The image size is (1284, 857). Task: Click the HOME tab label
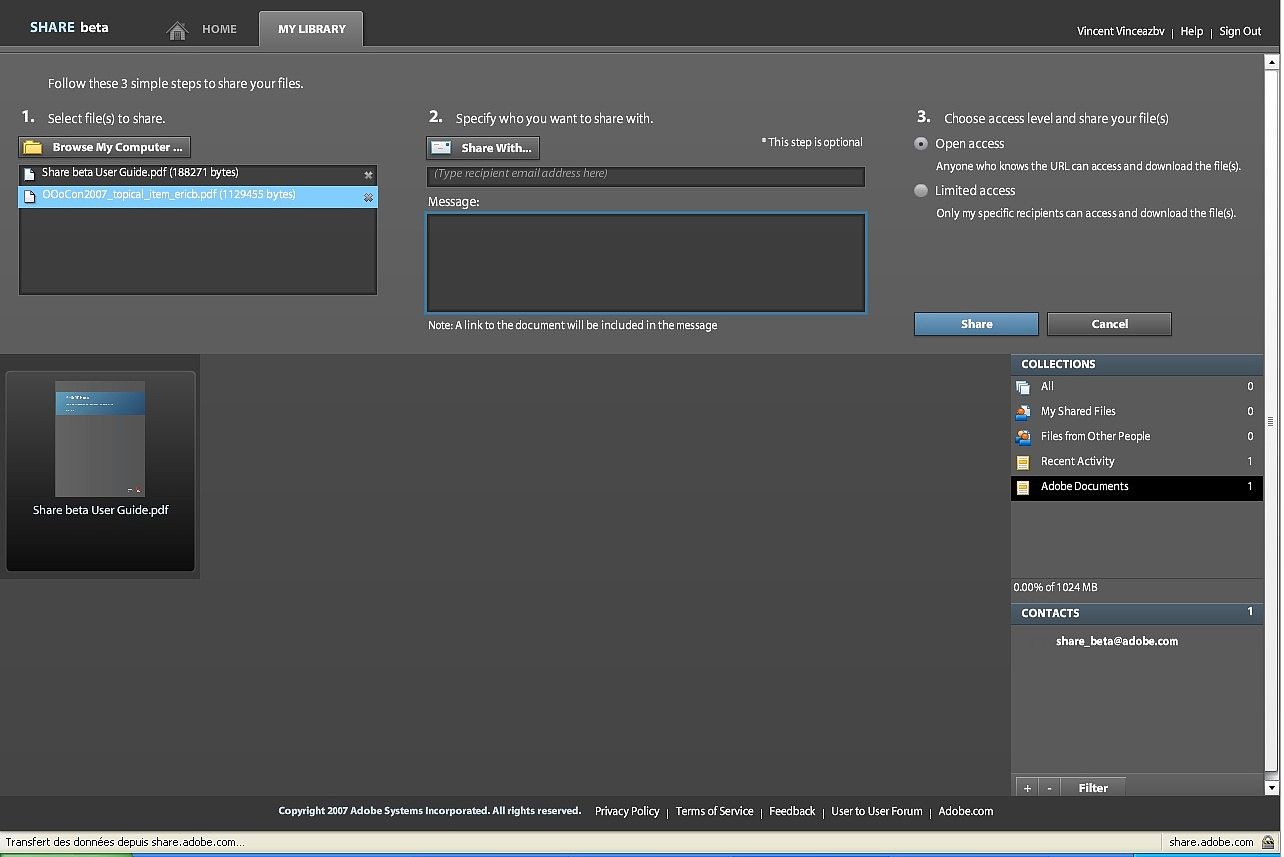219,29
